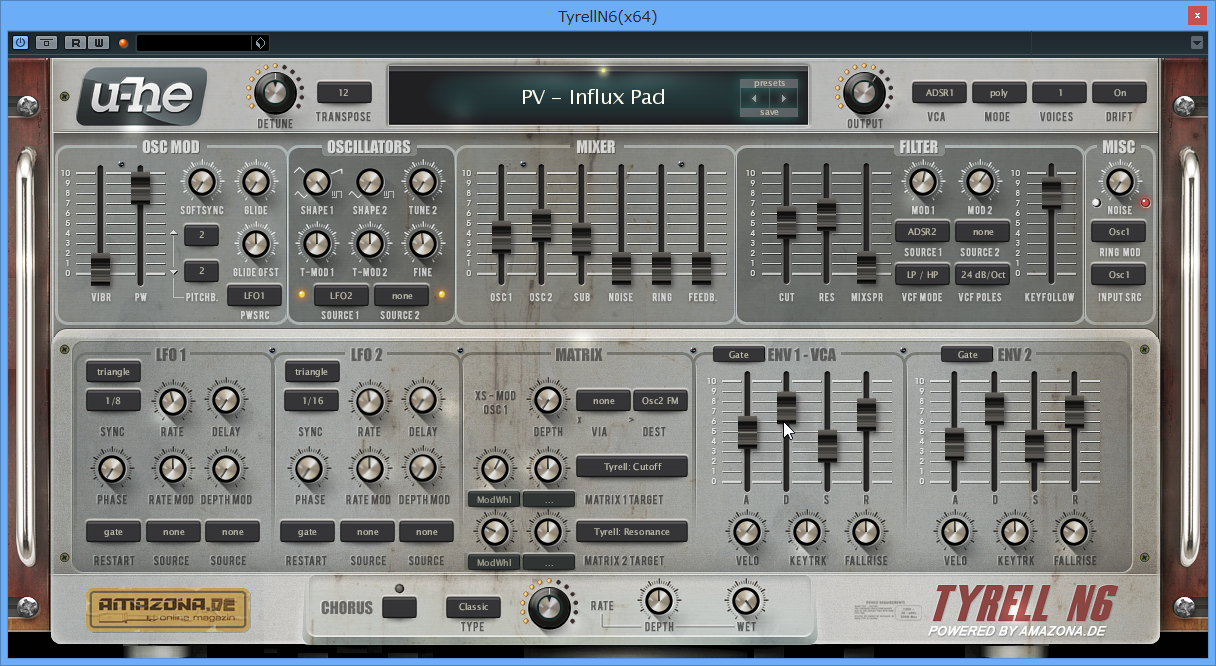The image size is (1216, 666).
Task: Open LFO 2 sync 1/16 selector
Action: 311,401
